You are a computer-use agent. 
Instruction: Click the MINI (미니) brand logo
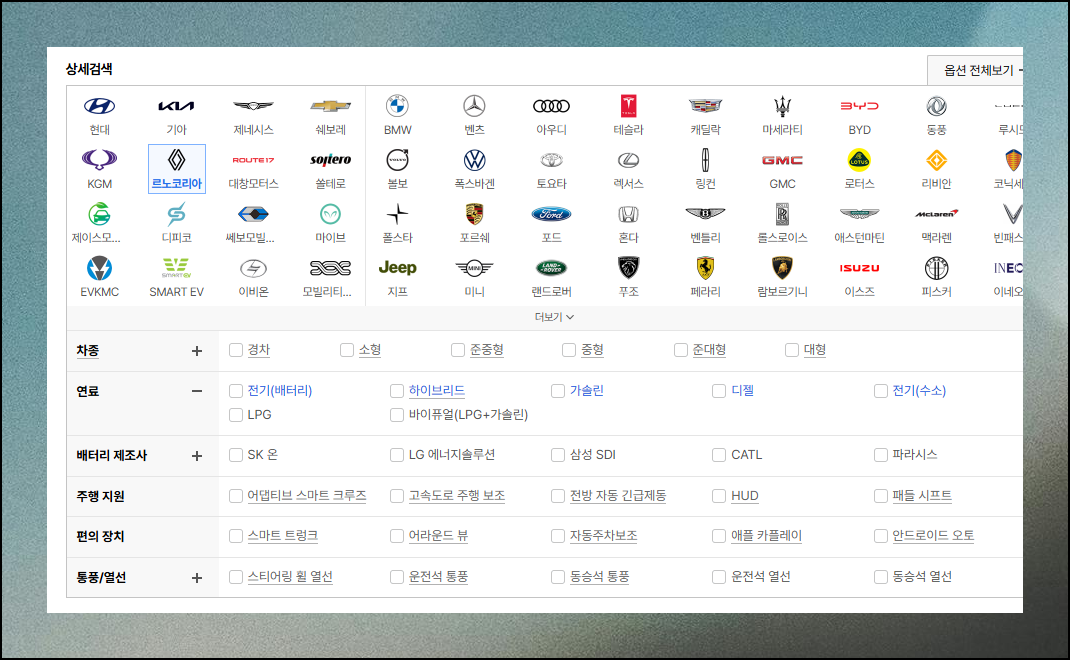[474, 268]
